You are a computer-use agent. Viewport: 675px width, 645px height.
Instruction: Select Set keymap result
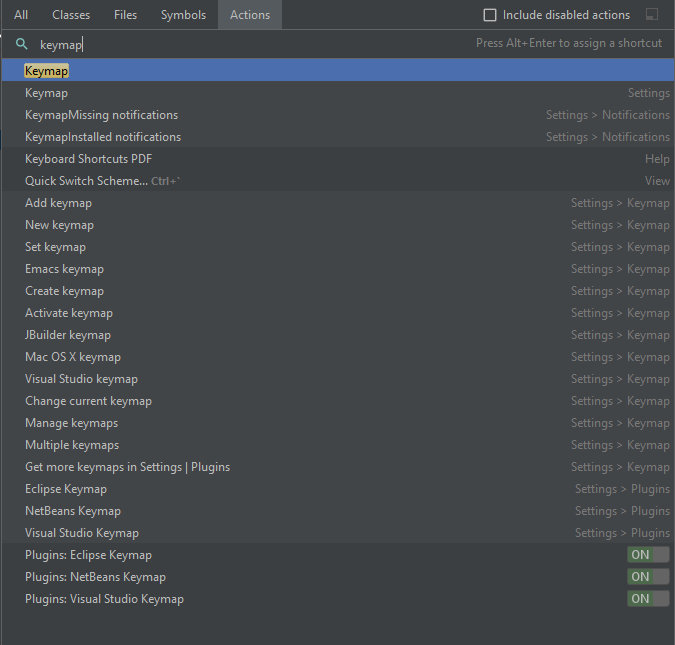point(338,246)
